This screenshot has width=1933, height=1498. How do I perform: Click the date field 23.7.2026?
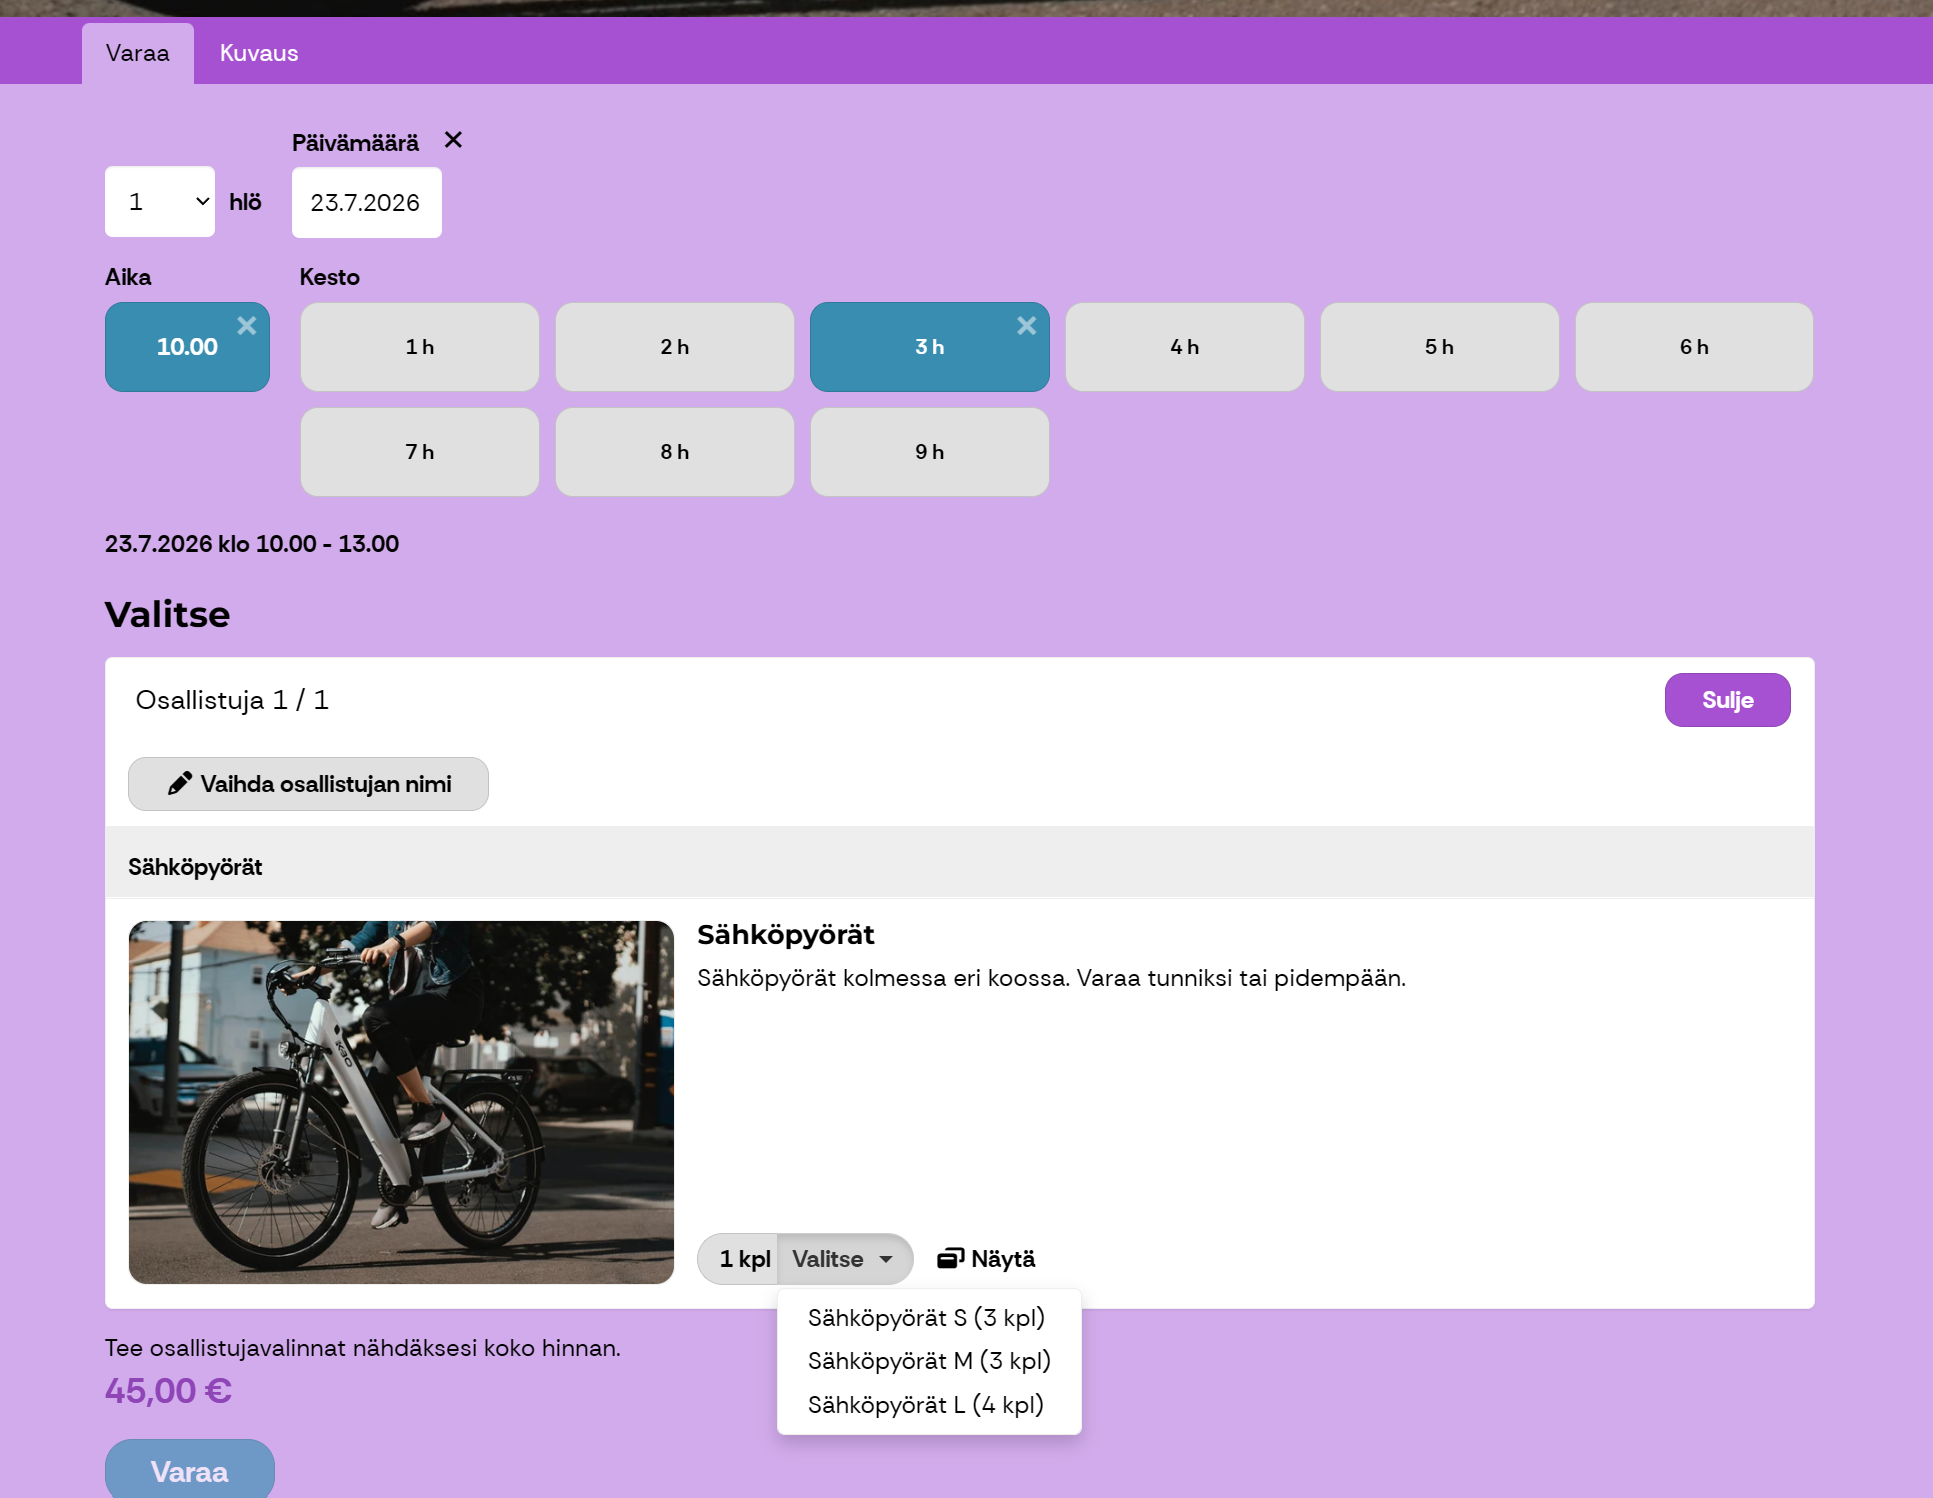point(367,202)
